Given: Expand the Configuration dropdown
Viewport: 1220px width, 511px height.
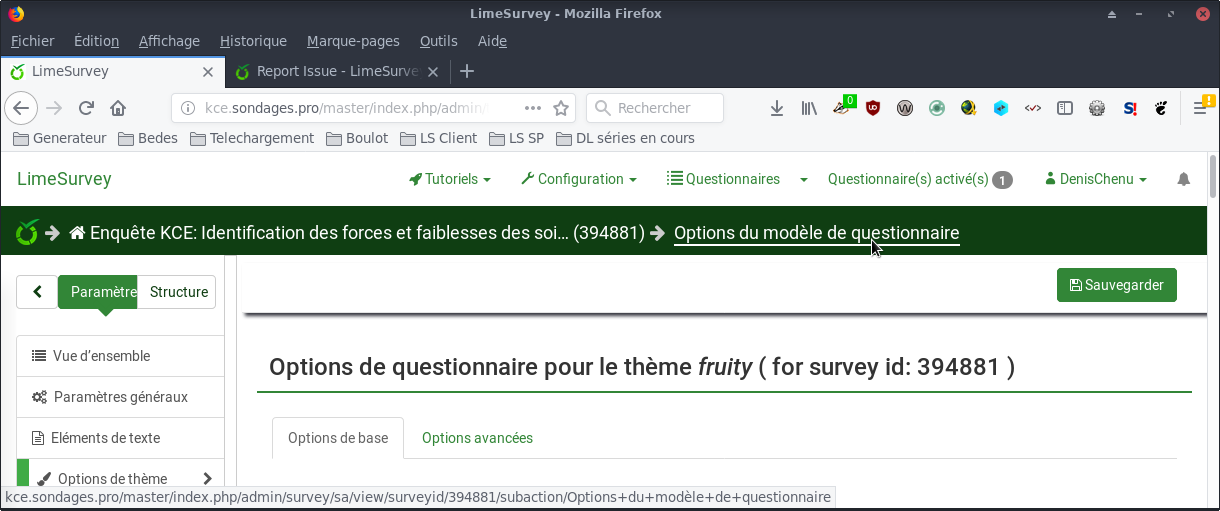Looking at the screenshot, I should point(579,180).
